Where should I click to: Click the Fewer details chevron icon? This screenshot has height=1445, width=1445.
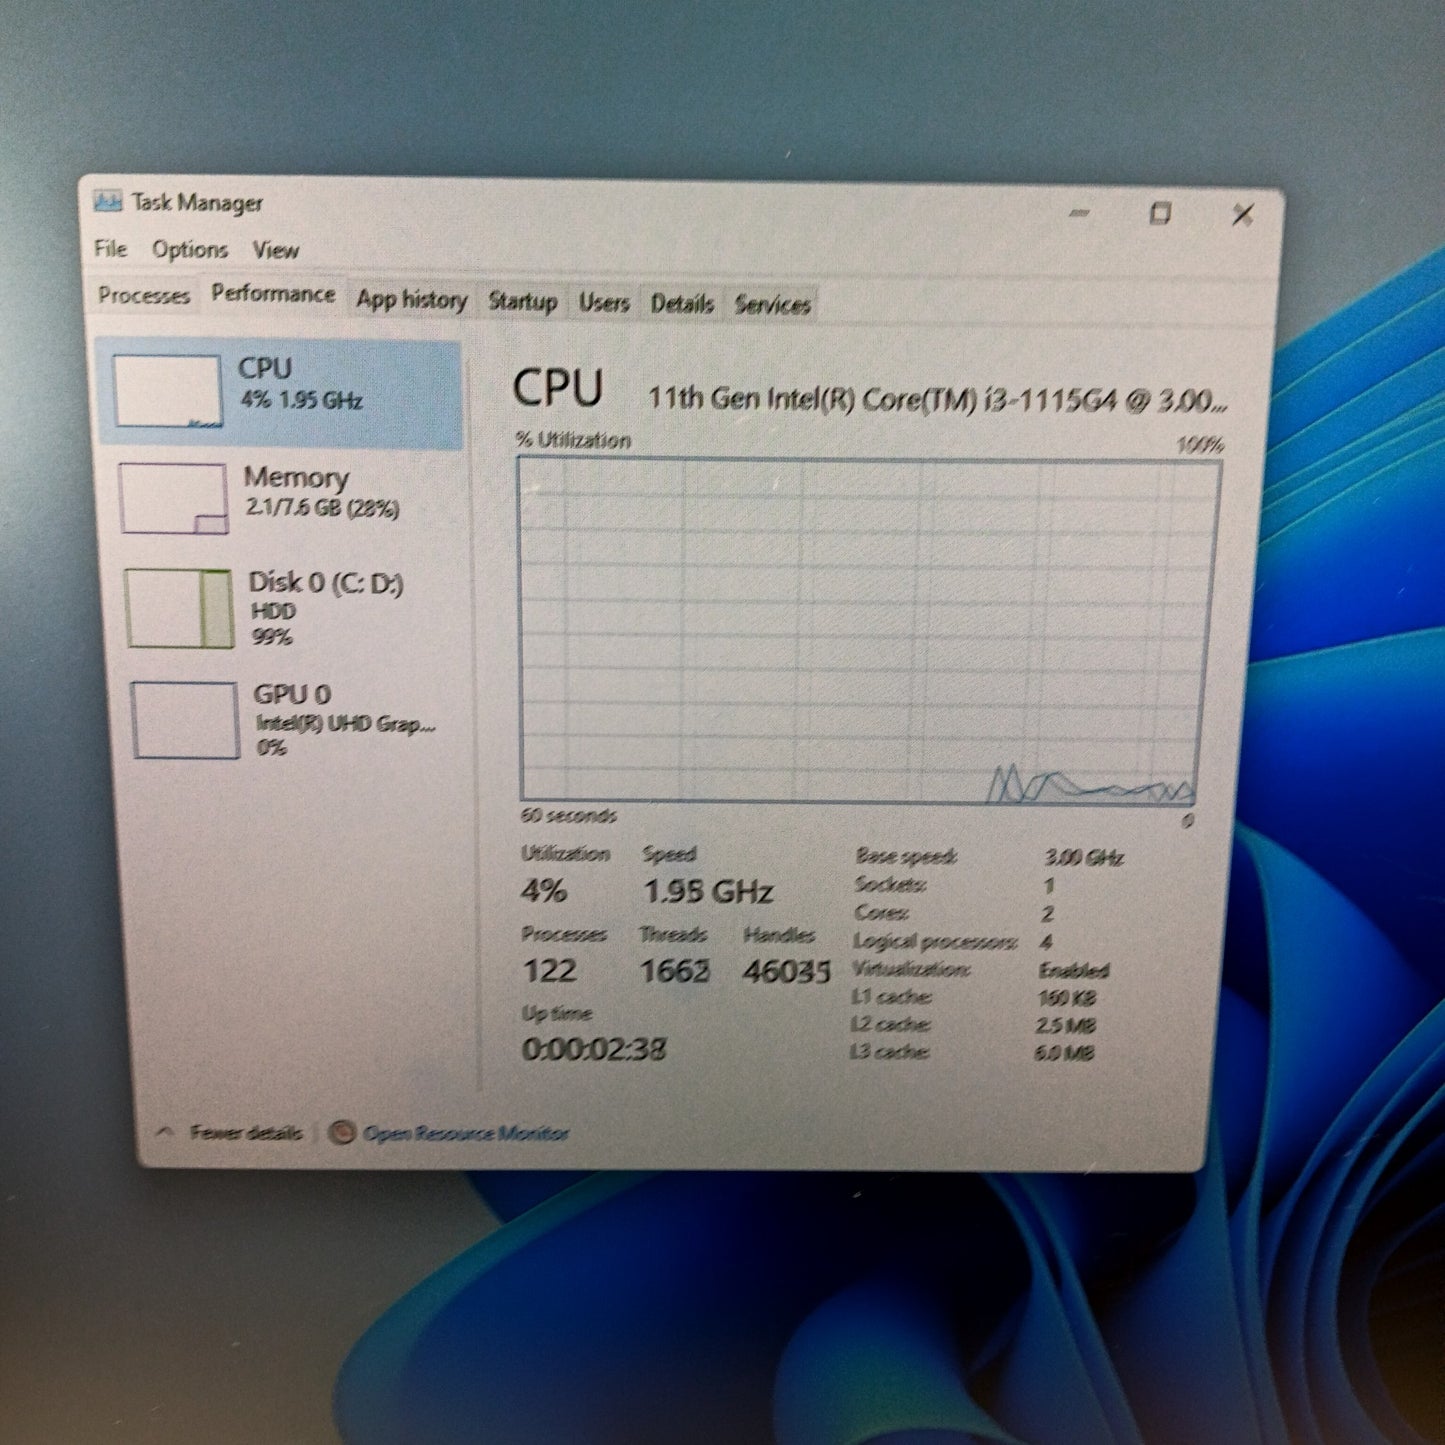click(167, 1131)
